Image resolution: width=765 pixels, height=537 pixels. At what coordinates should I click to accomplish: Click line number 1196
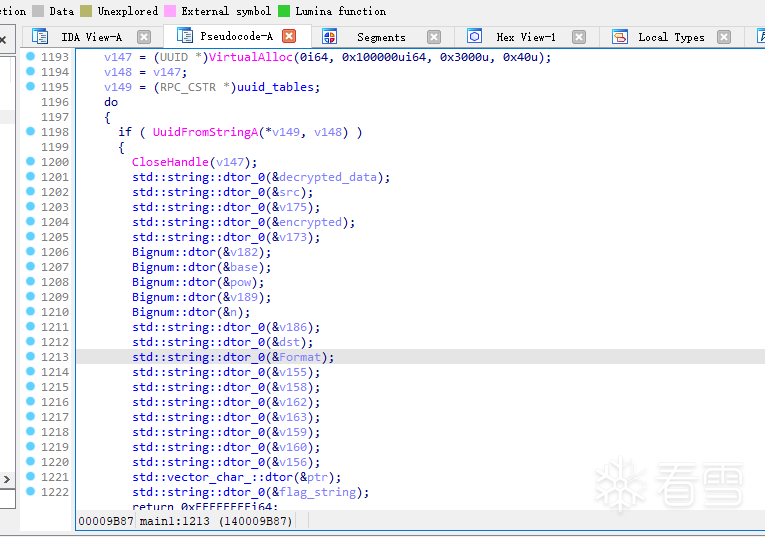[x=55, y=102]
